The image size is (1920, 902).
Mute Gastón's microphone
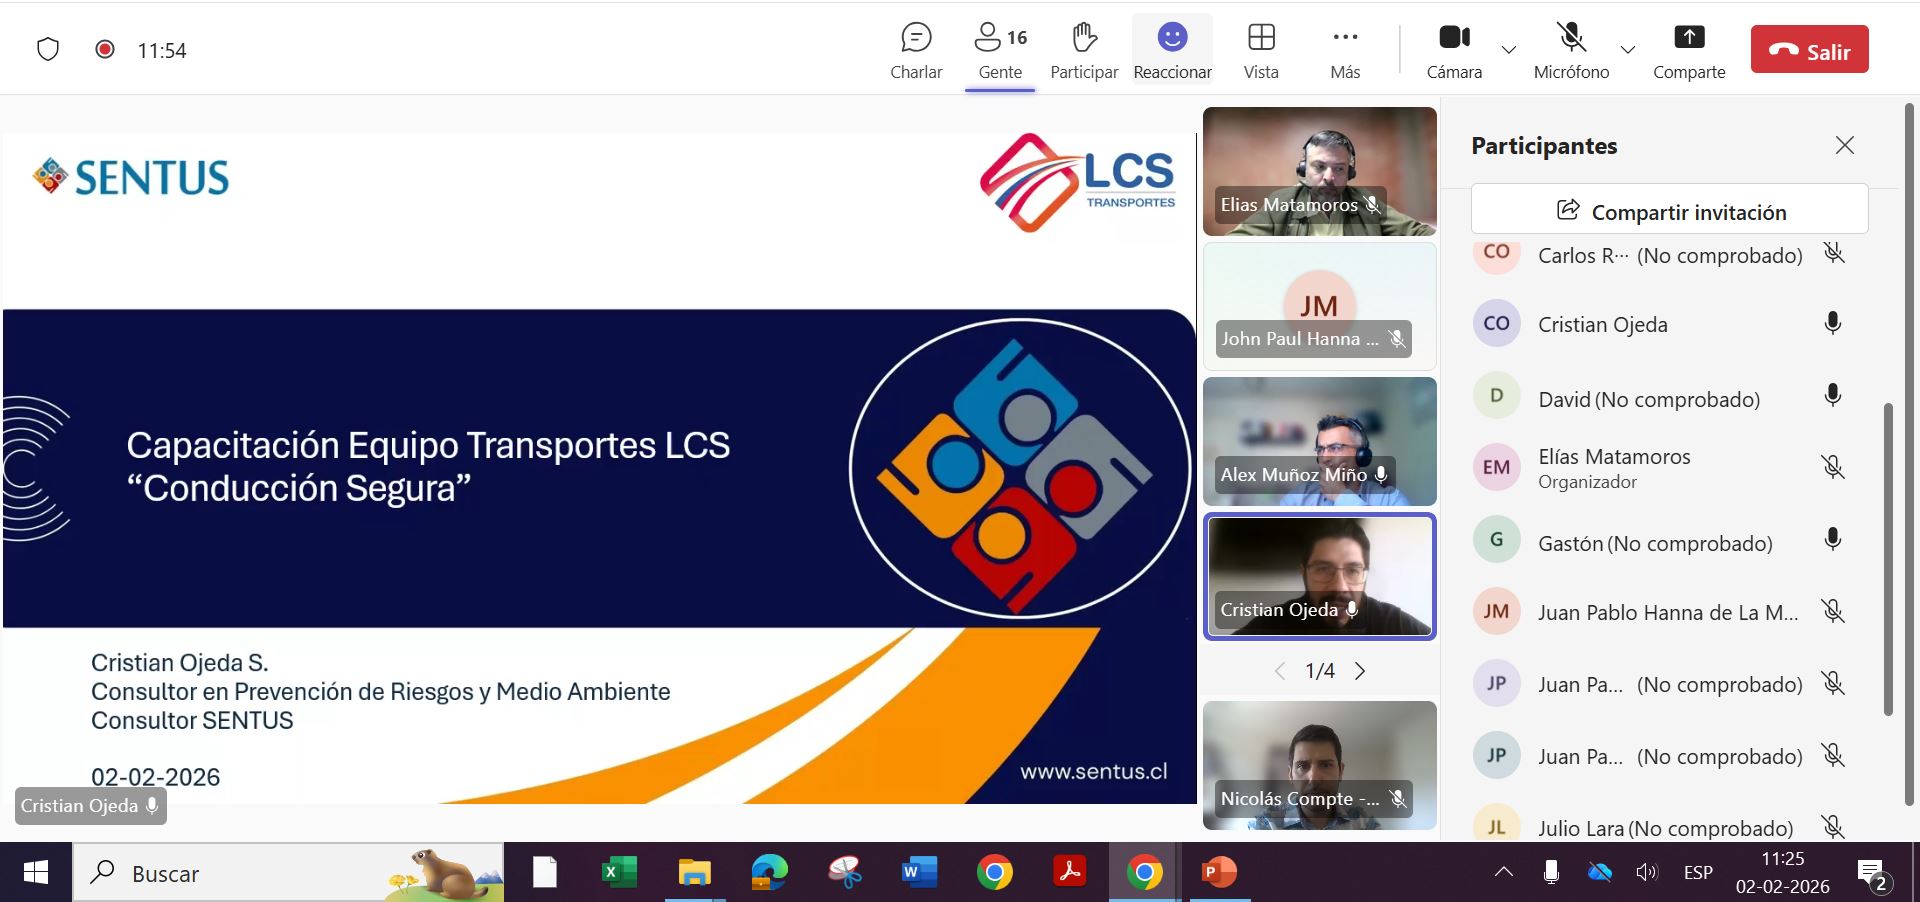(1832, 540)
